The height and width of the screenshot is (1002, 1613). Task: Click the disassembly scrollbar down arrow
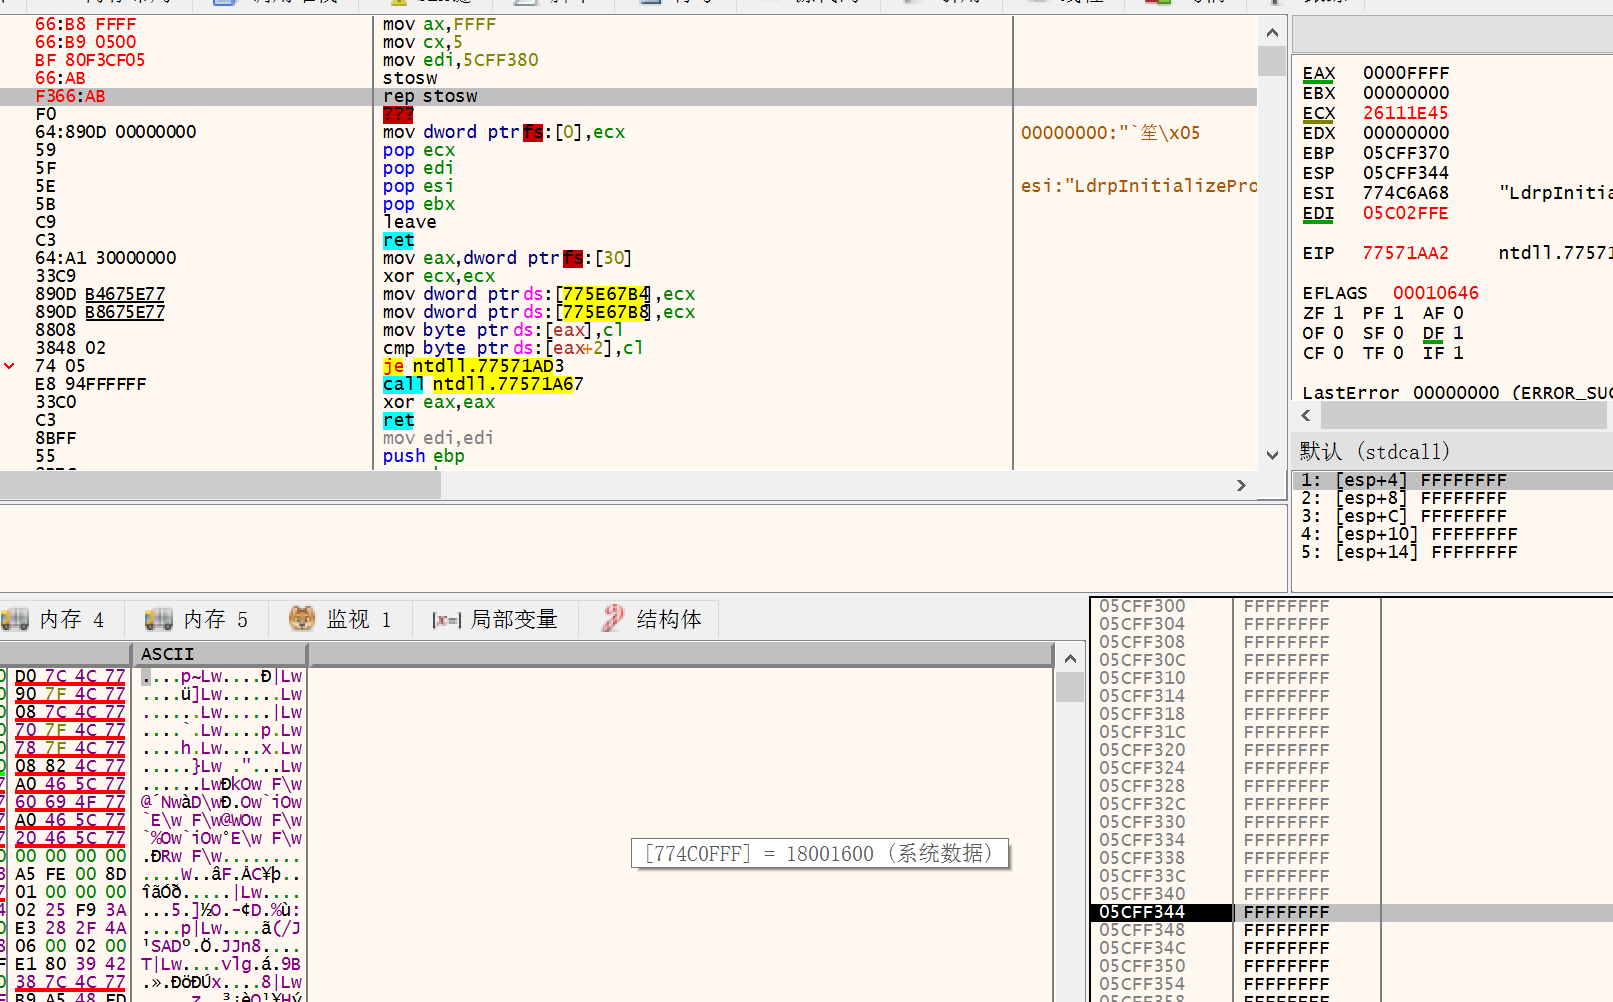coord(1272,455)
